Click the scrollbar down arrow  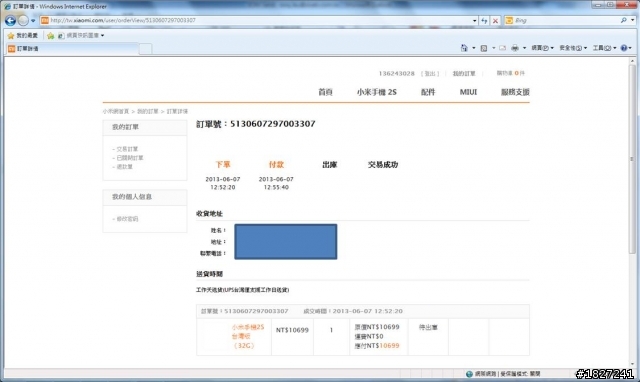pyautogui.click(x=632, y=364)
